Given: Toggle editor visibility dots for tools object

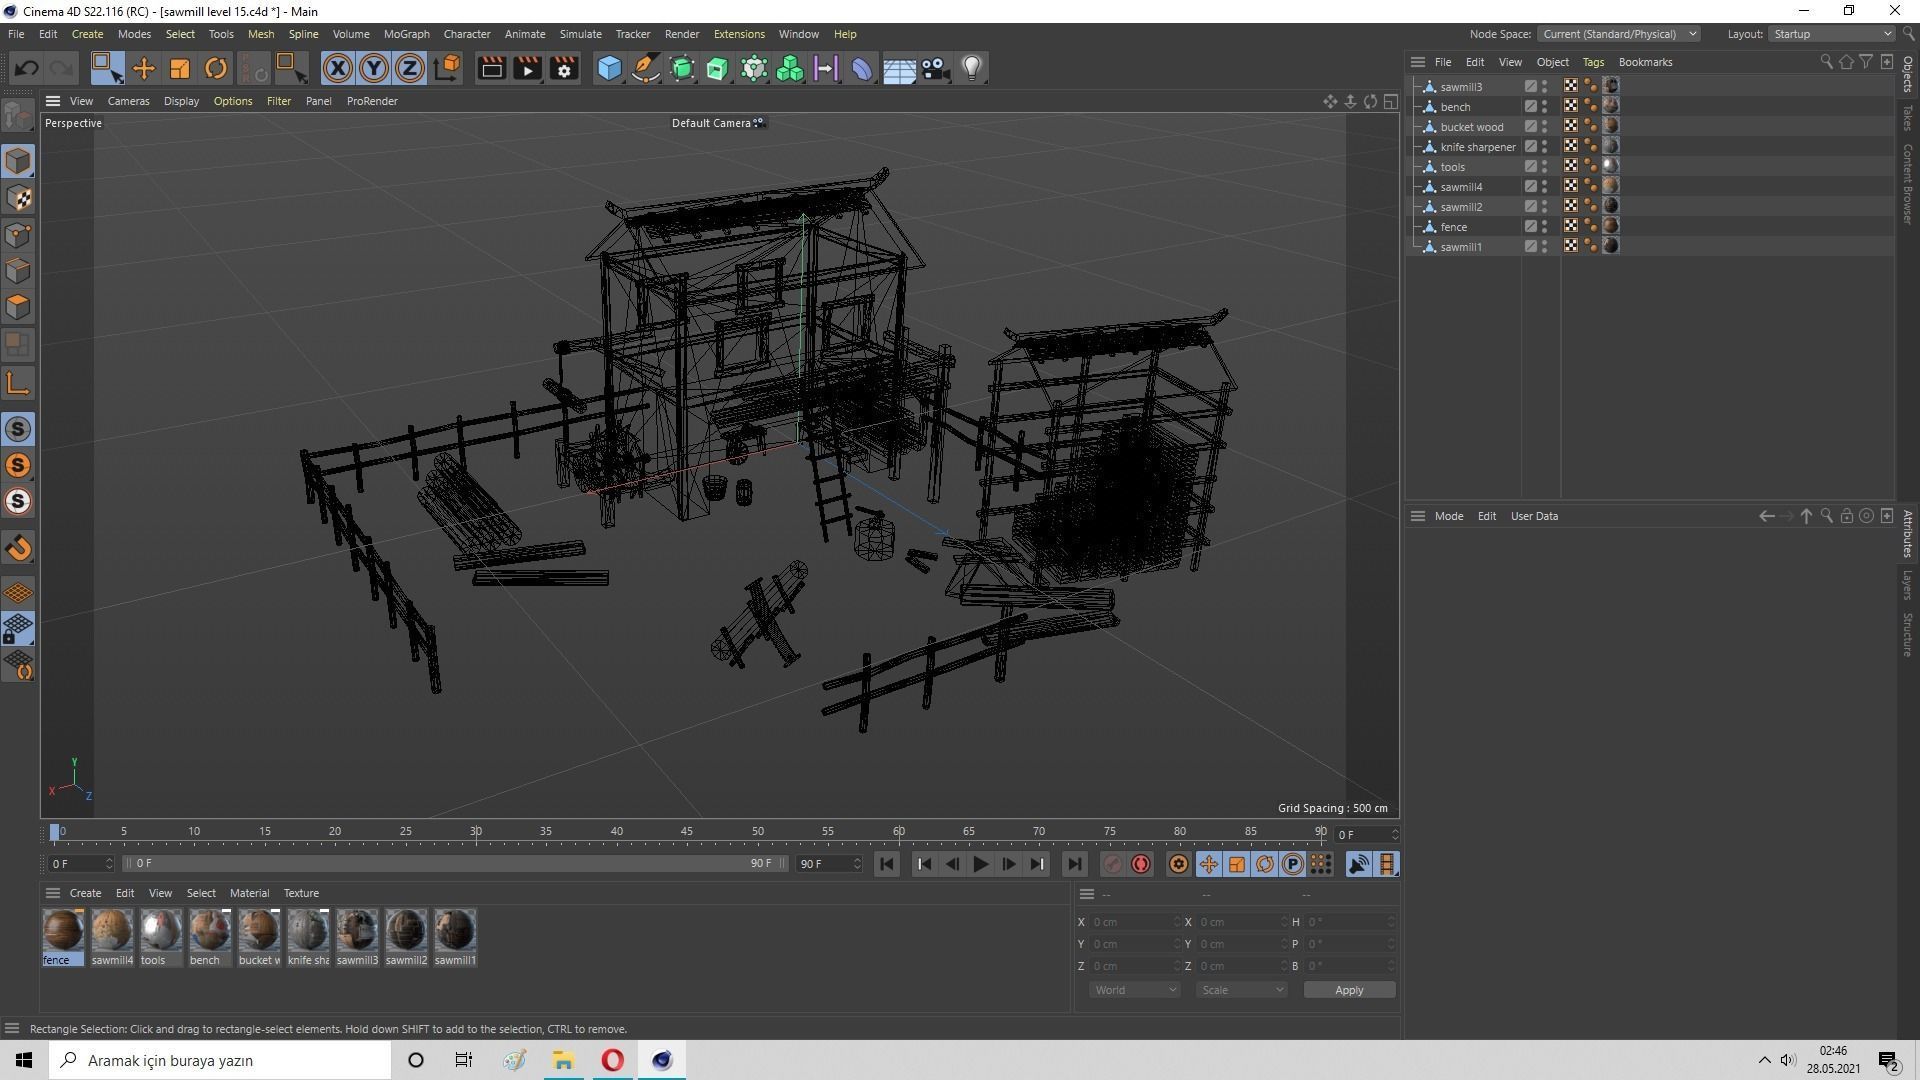Looking at the screenshot, I should pyautogui.click(x=1544, y=167).
